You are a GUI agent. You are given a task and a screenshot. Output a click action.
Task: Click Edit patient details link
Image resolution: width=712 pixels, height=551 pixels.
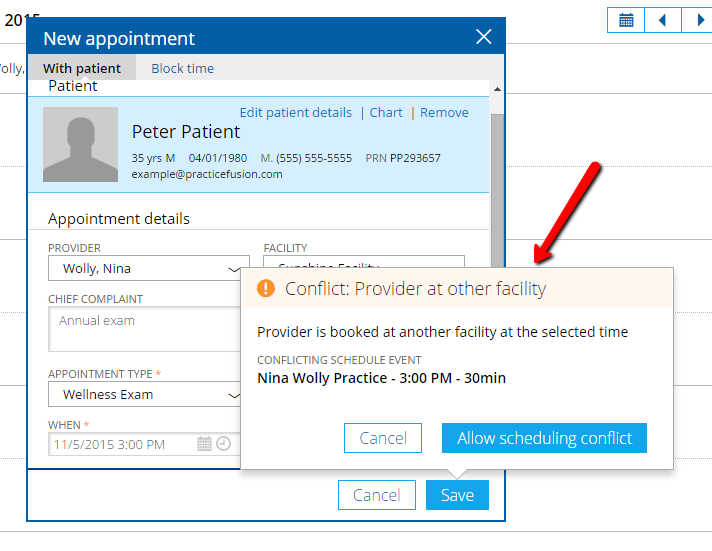point(296,112)
